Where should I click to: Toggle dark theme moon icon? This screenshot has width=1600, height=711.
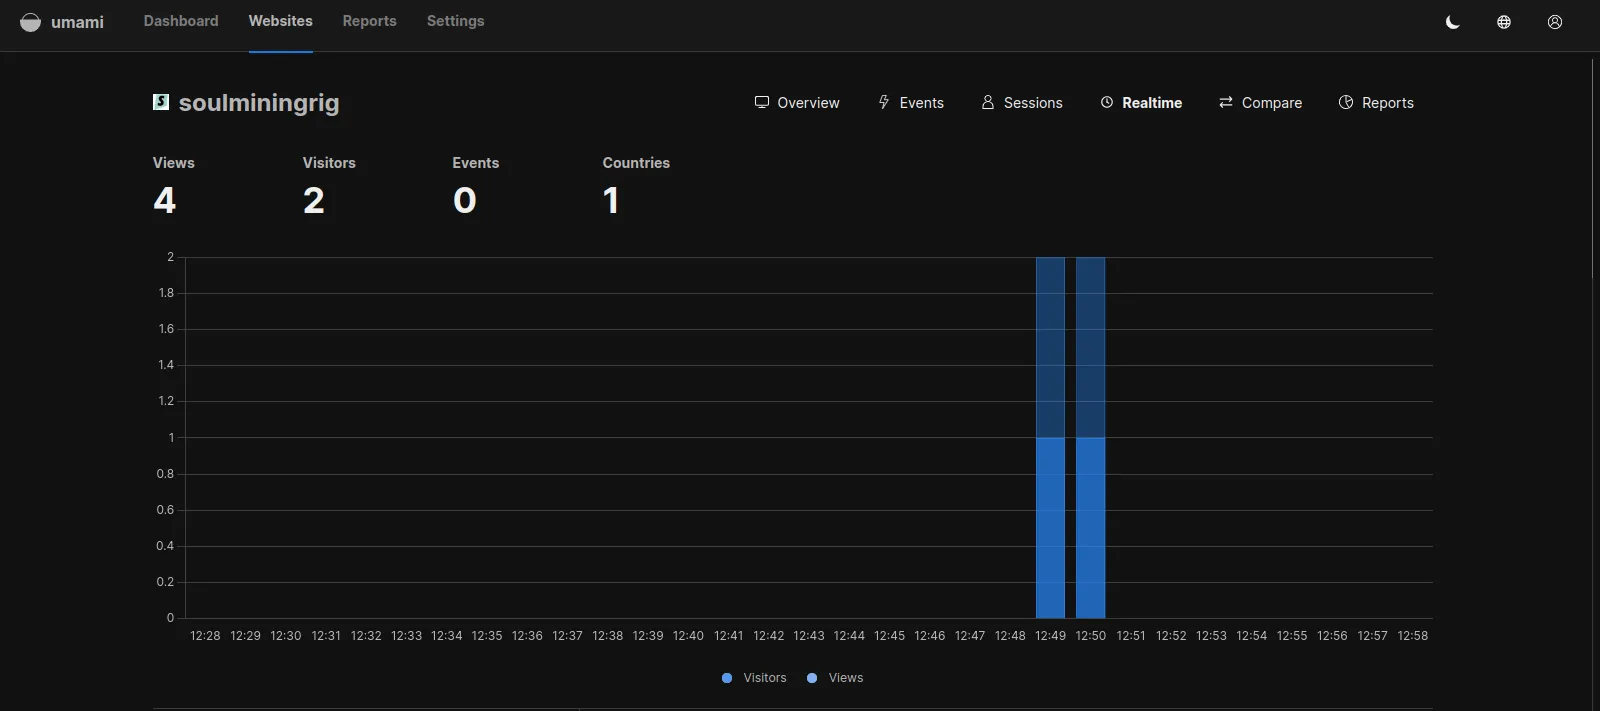(x=1453, y=22)
